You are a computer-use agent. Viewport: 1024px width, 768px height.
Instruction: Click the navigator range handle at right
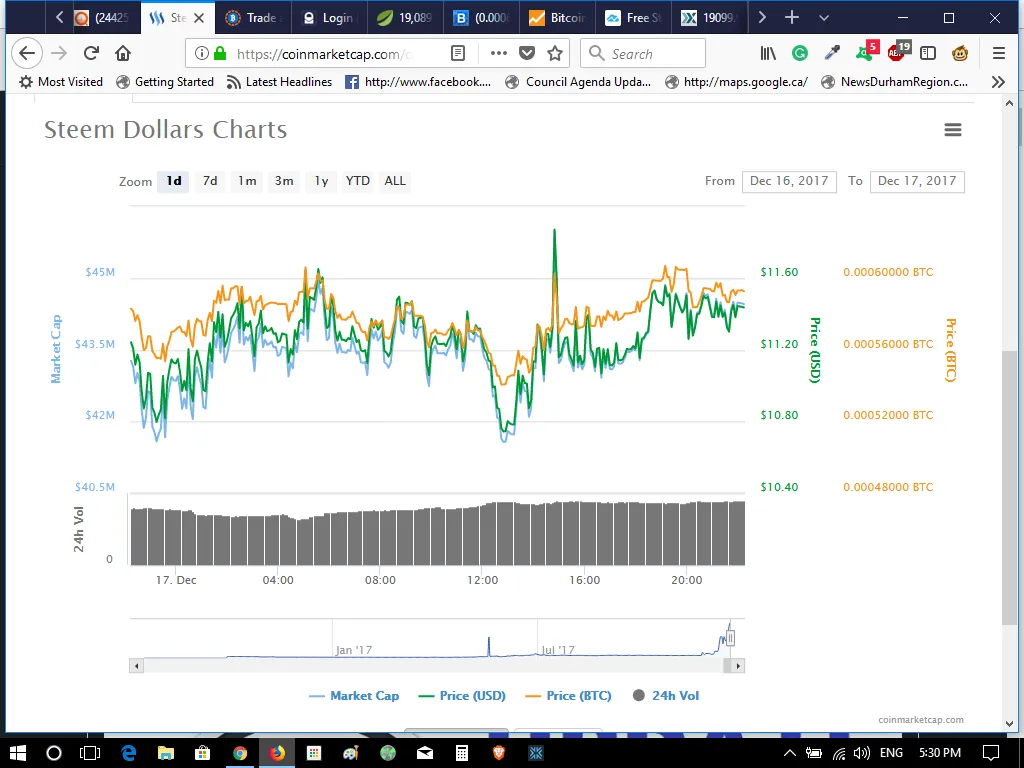coord(730,638)
